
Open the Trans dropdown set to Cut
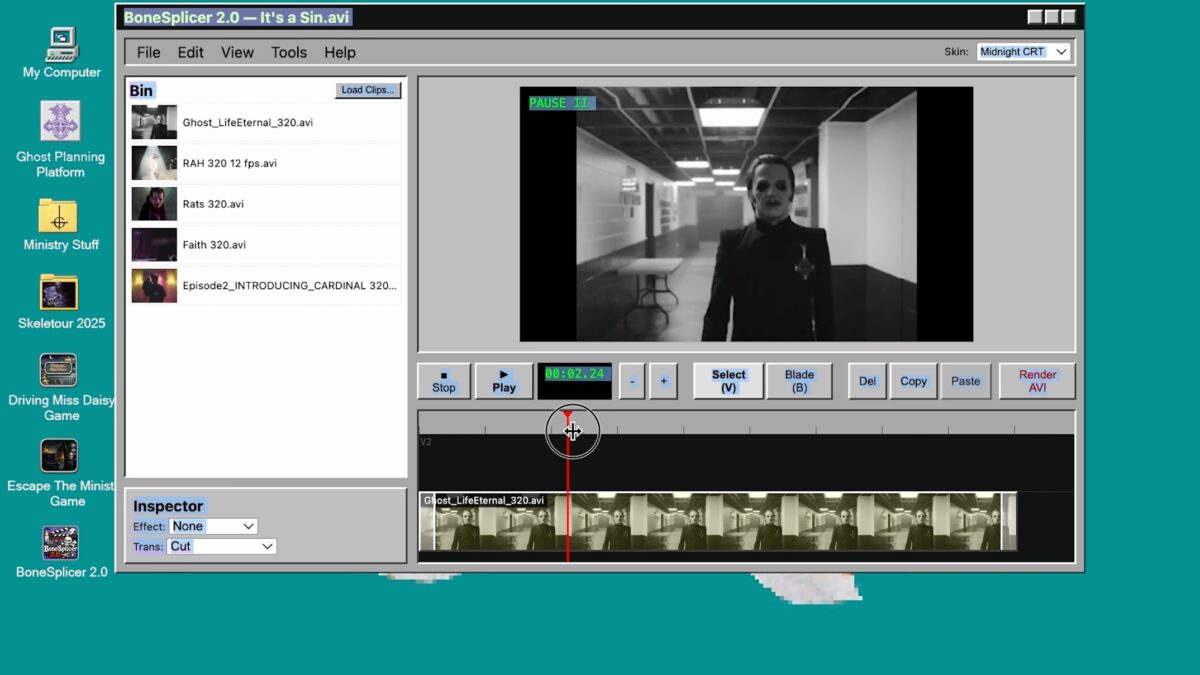[222, 547]
